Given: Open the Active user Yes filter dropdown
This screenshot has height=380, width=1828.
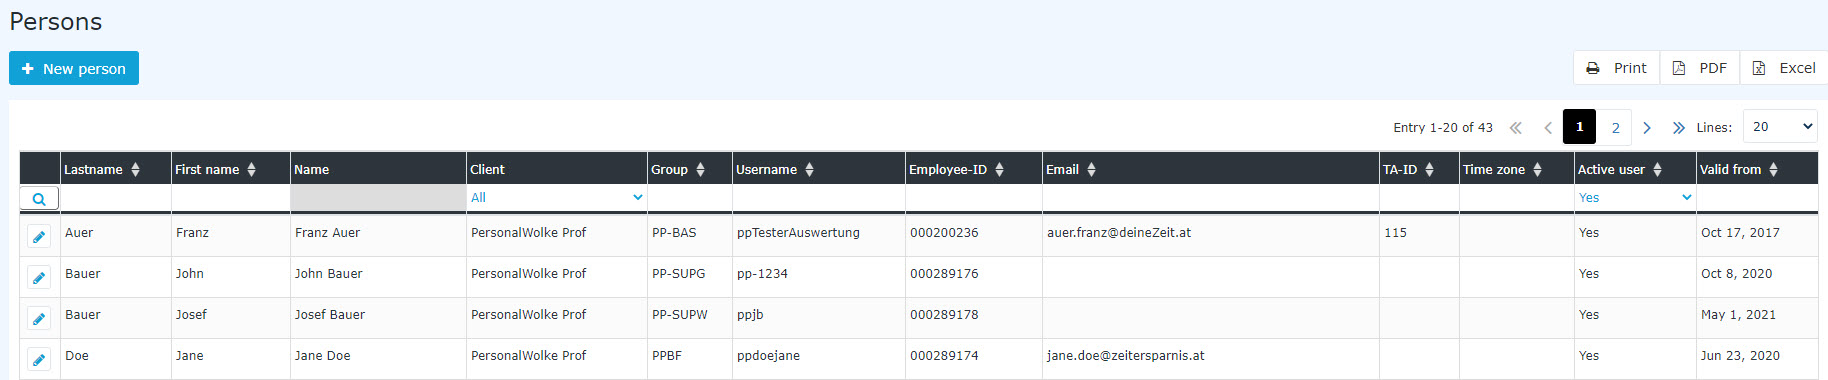Looking at the screenshot, I should tap(1635, 198).
